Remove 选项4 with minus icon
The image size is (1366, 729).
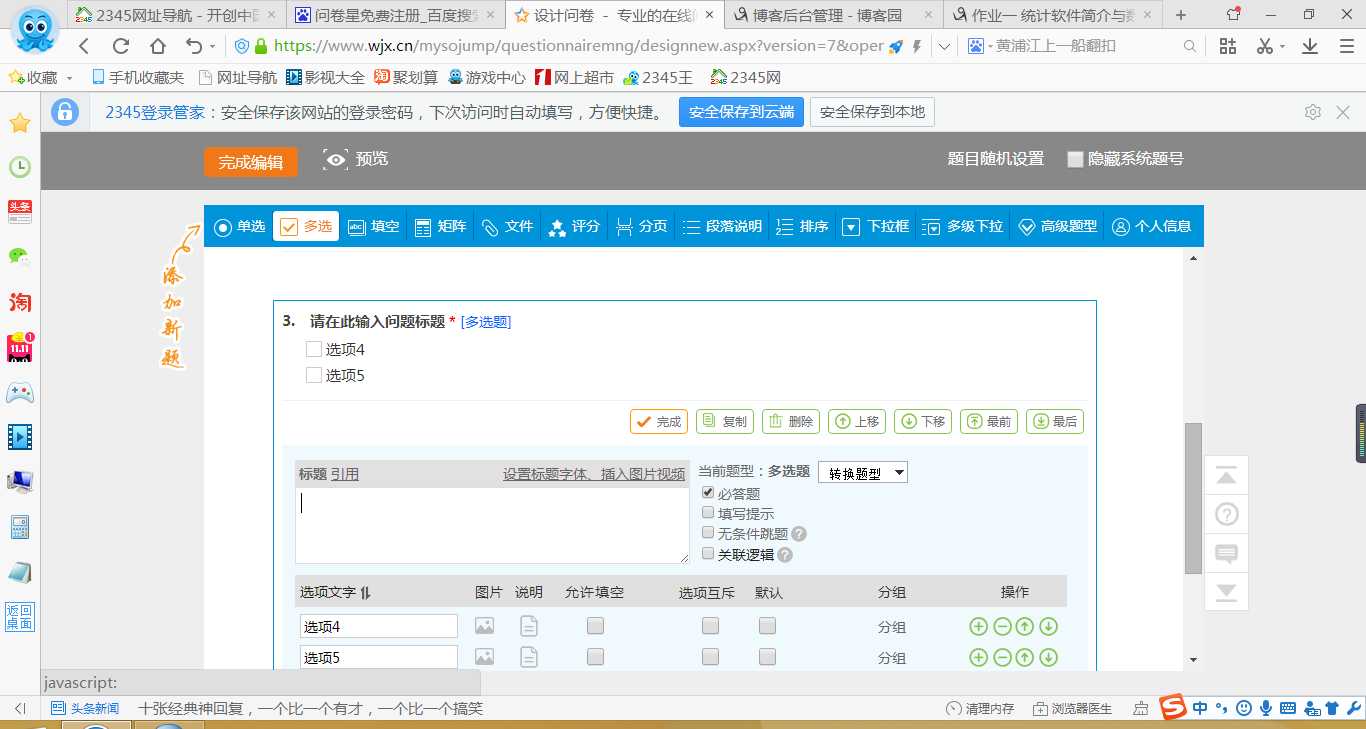click(x=1002, y=627)
